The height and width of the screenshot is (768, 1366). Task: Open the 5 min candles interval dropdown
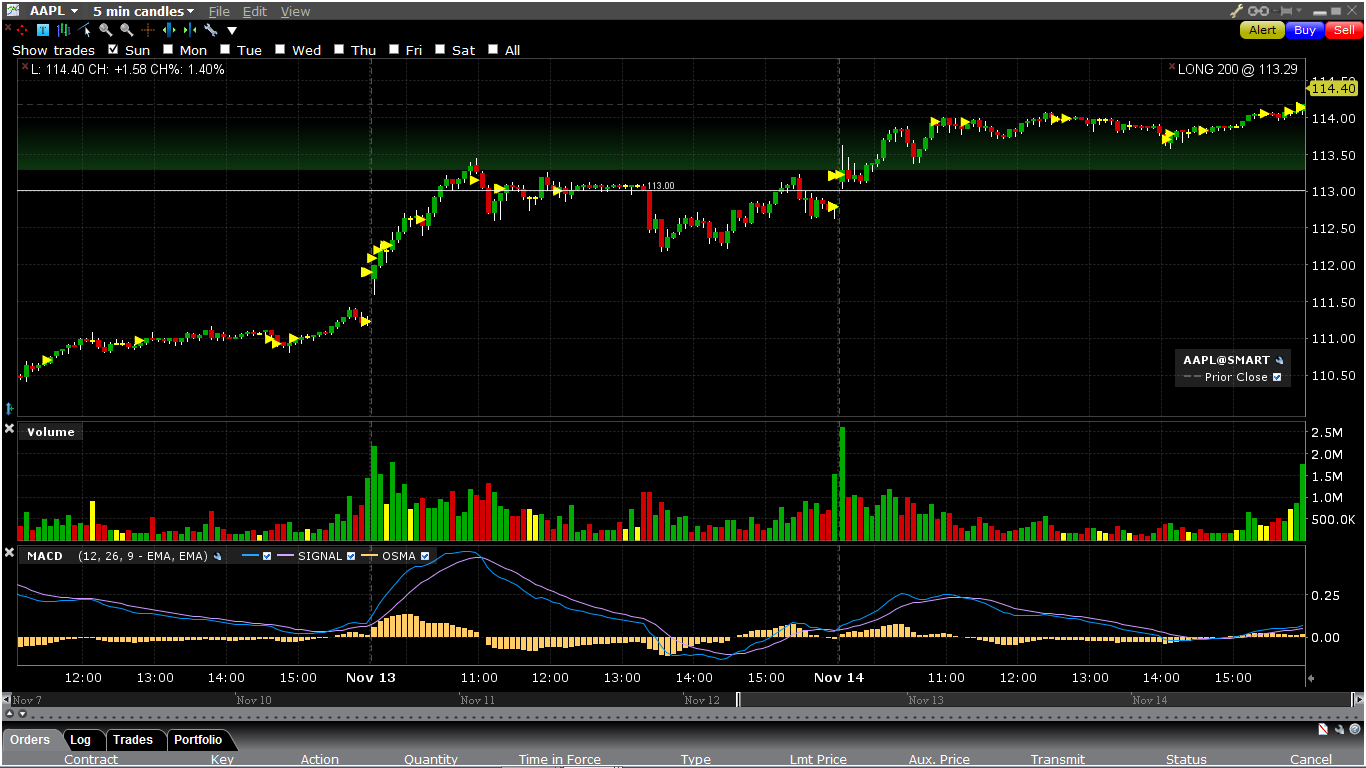[x=144, y=11]
